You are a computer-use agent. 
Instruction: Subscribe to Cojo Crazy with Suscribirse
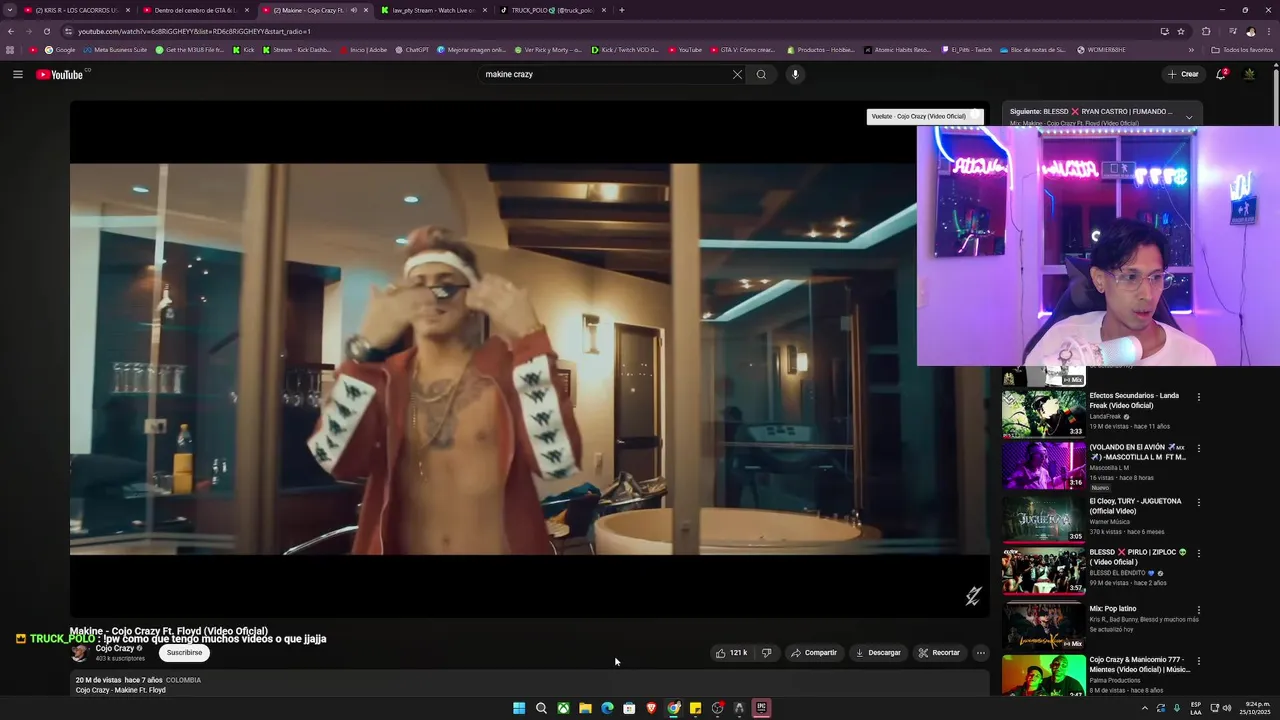coord(184,653)
